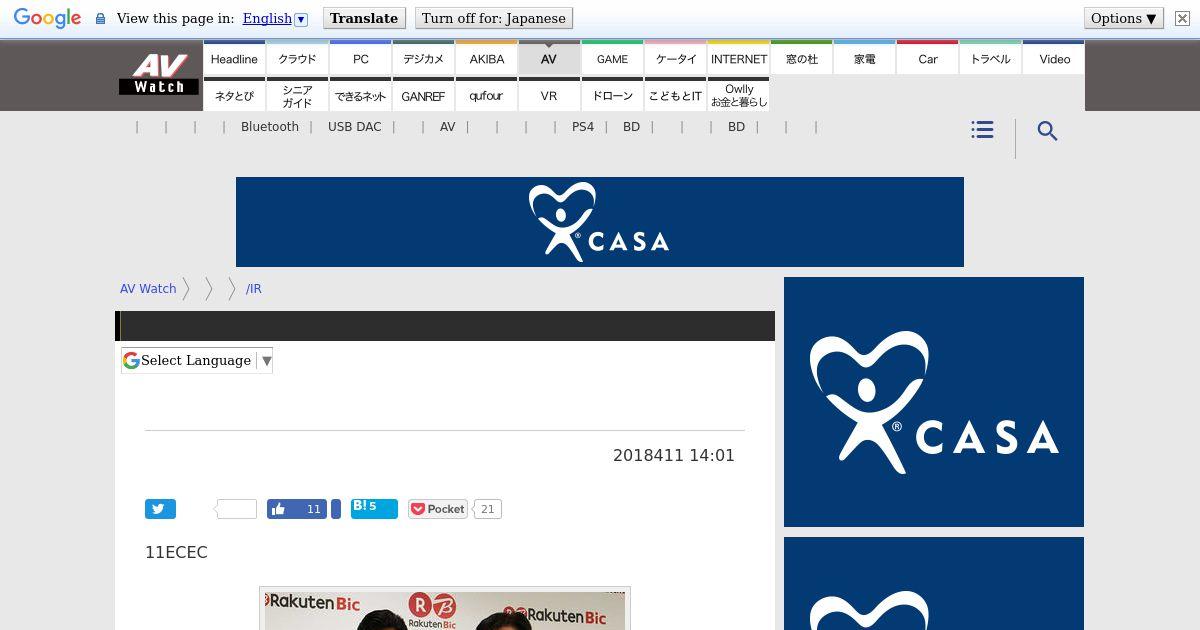Open the Video site tab
Image resolution: width=1200 pixels, height=630 pixels.
[x=1054, y=59]
